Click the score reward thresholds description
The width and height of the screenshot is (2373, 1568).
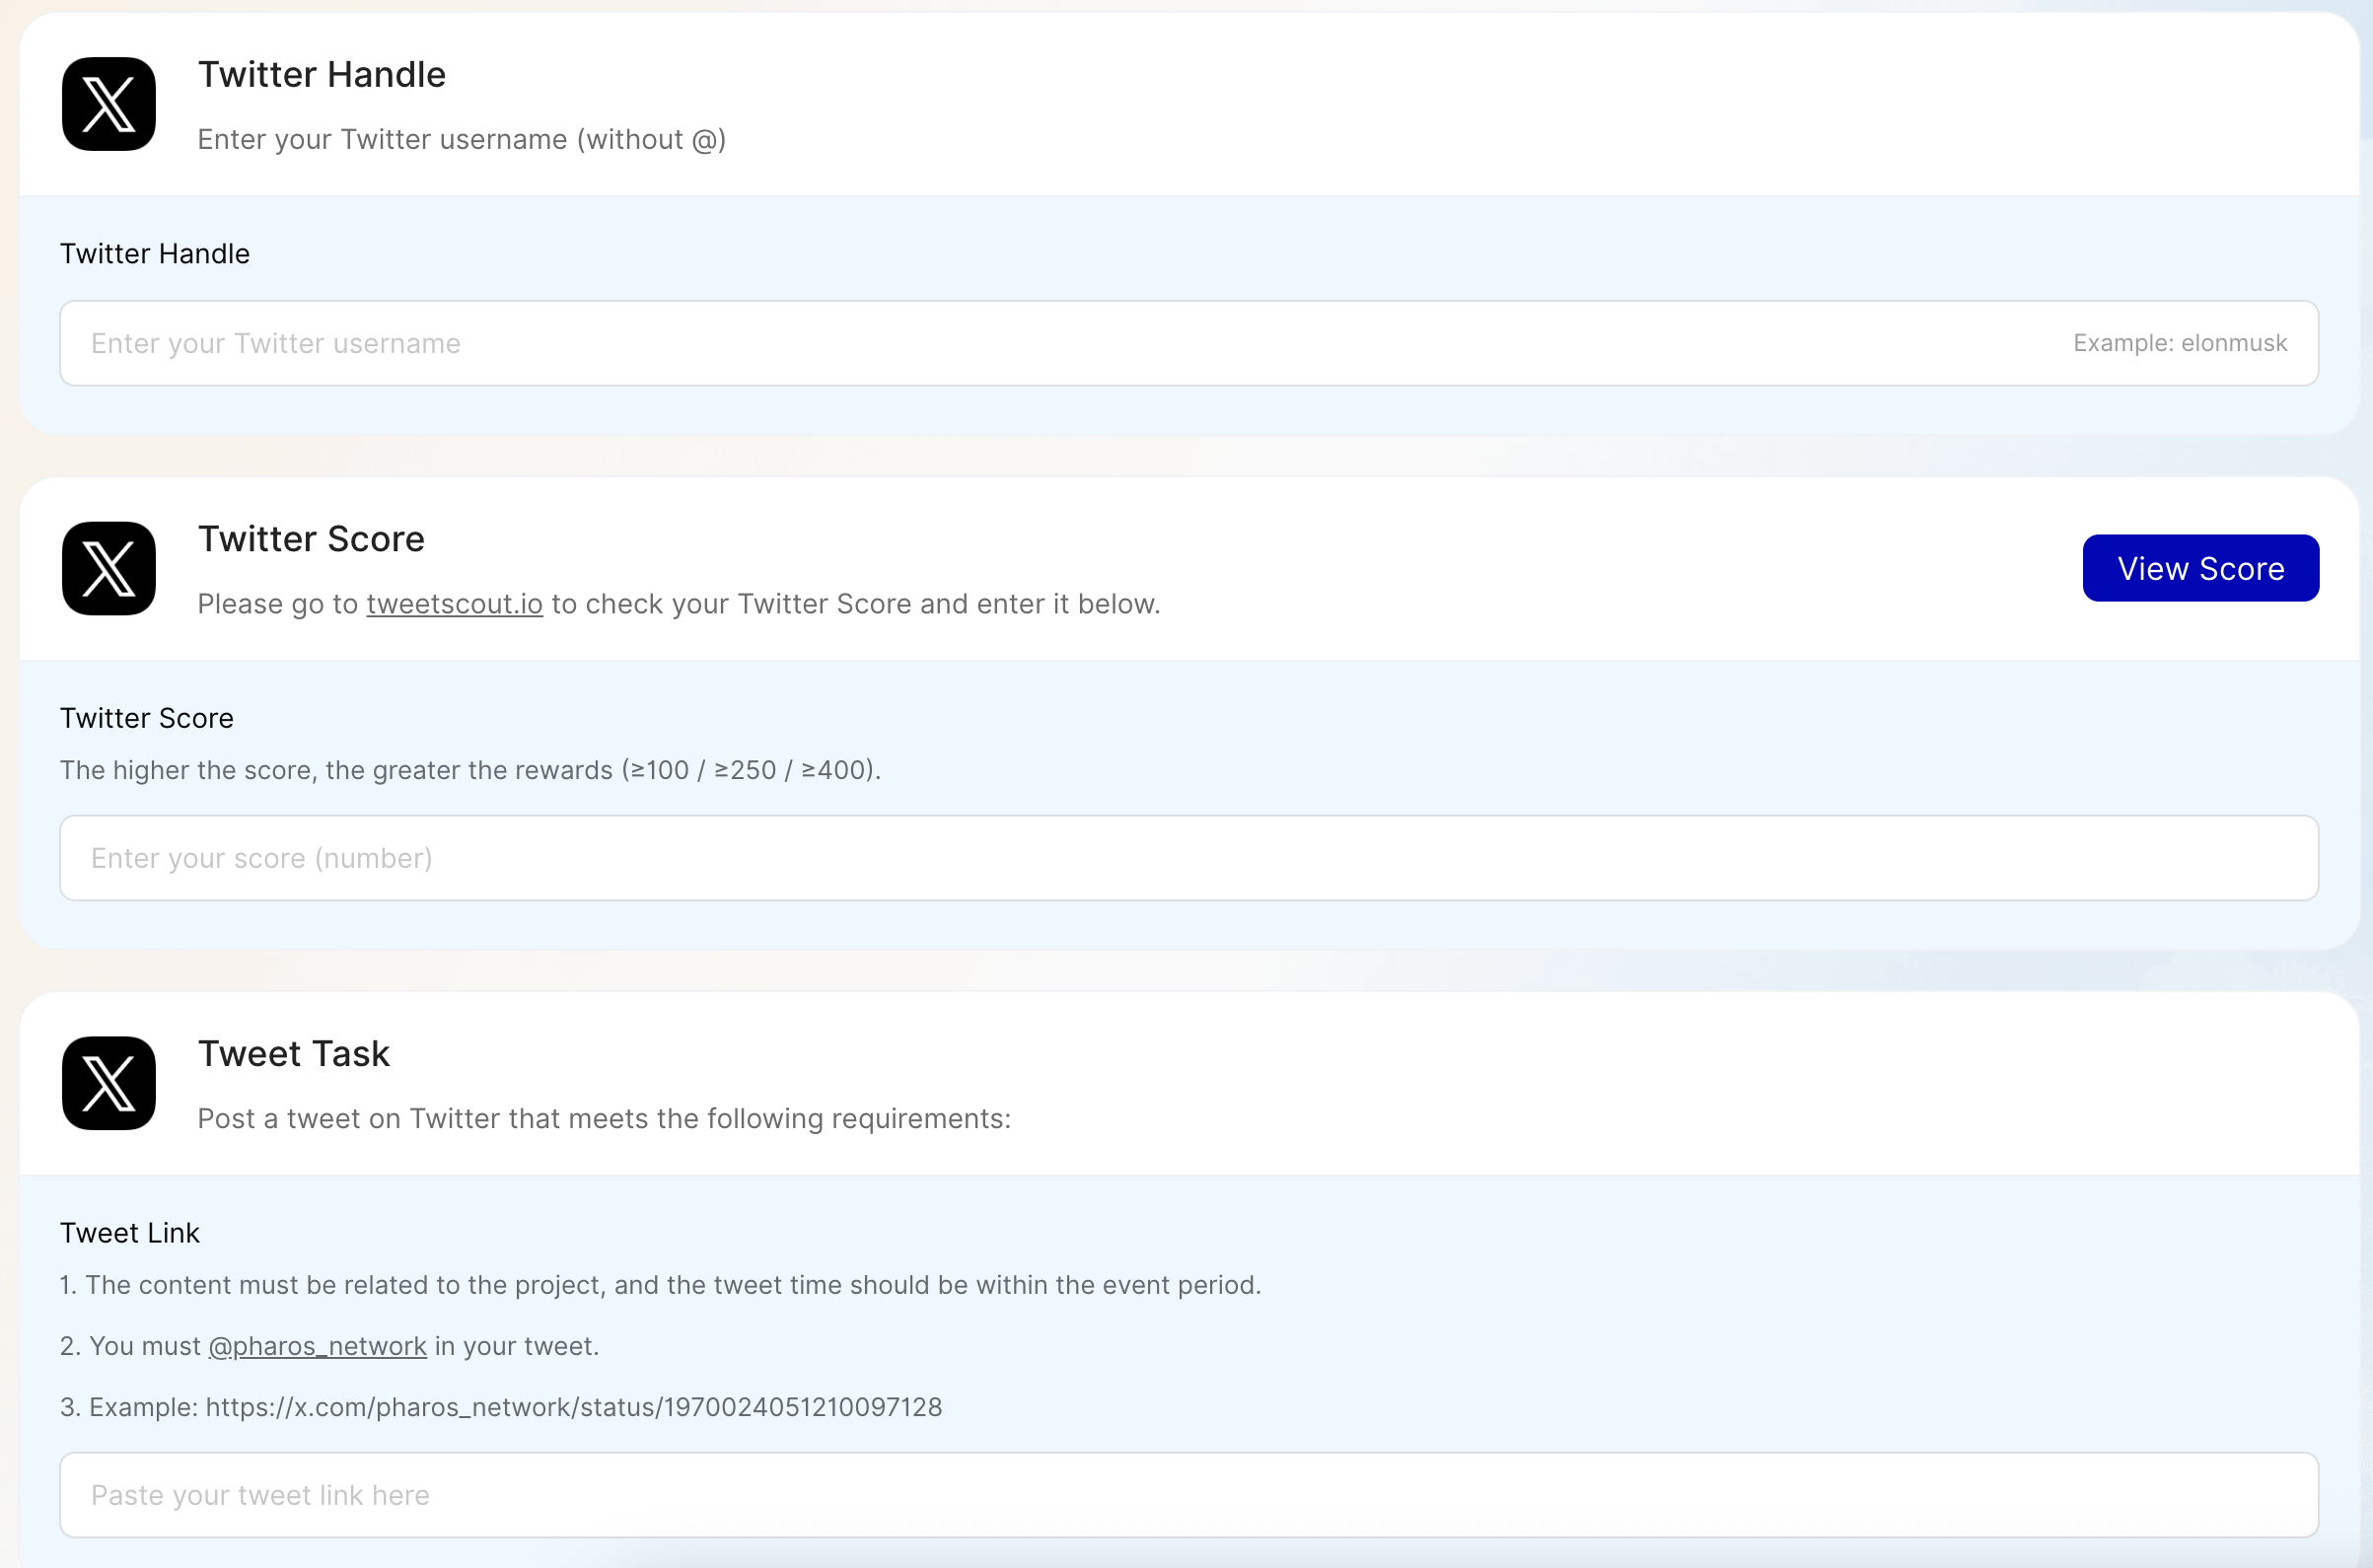pyautogui.click(x=470, y=770)
